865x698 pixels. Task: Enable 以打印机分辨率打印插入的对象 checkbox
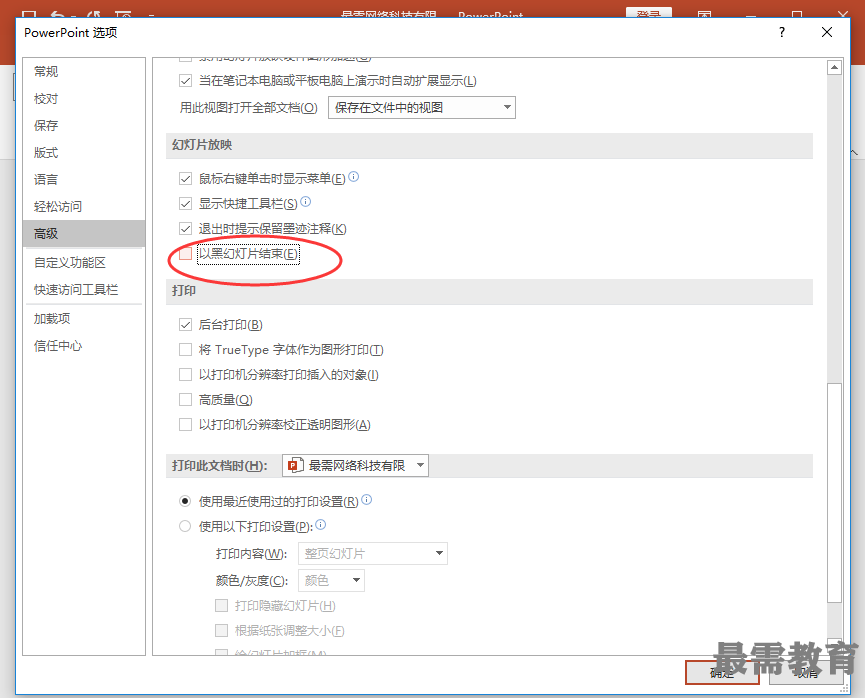(x=185, y=375)
